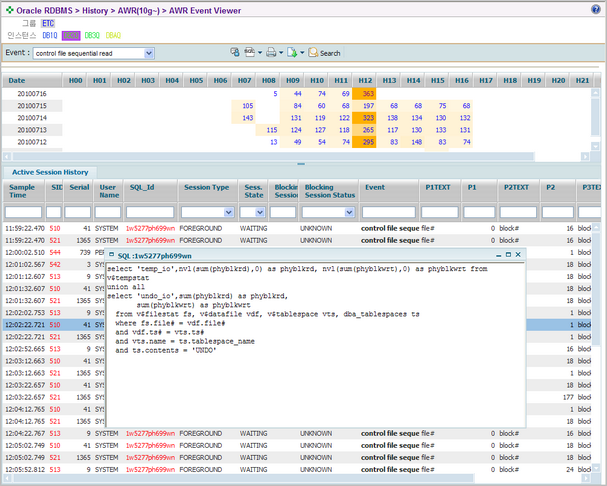Click the printer toolbar icon
607x486 pixels.
tap(271, 52)
